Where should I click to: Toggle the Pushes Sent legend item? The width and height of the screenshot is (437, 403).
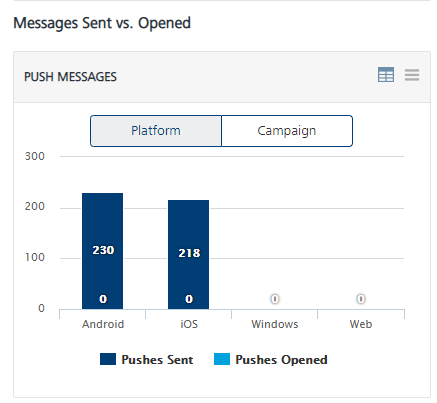point(147,359)
